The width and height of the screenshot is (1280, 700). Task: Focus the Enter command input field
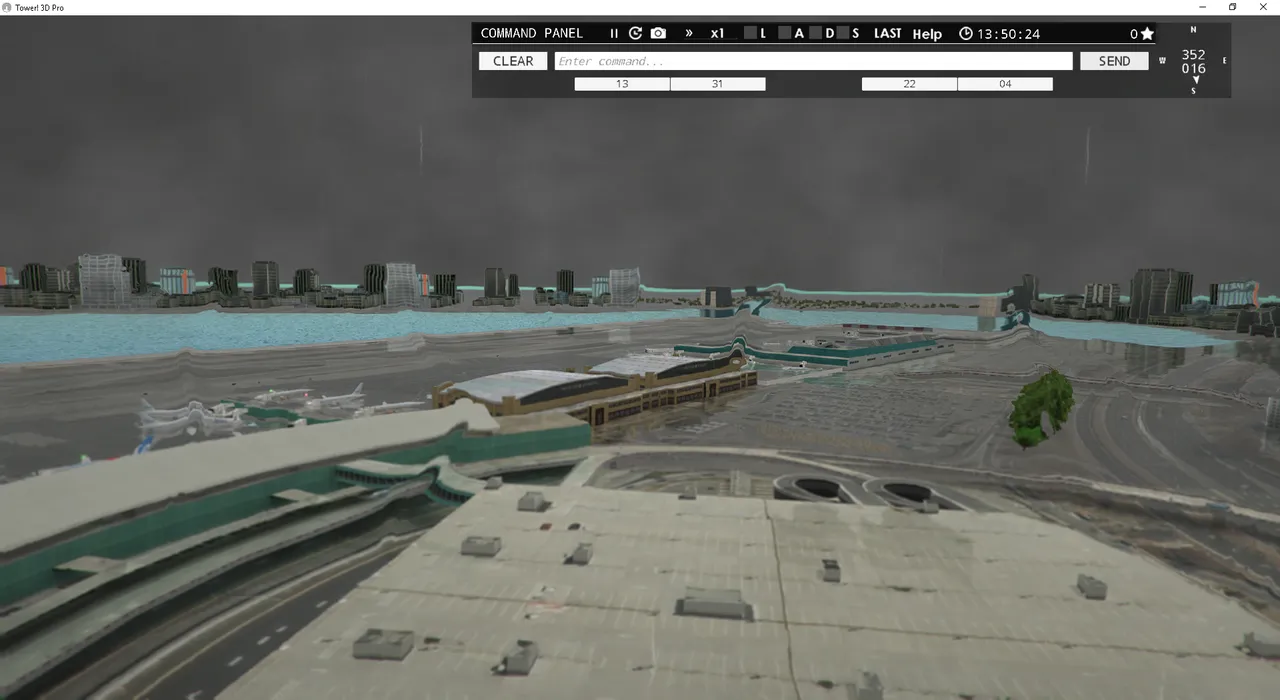[814, 61]
